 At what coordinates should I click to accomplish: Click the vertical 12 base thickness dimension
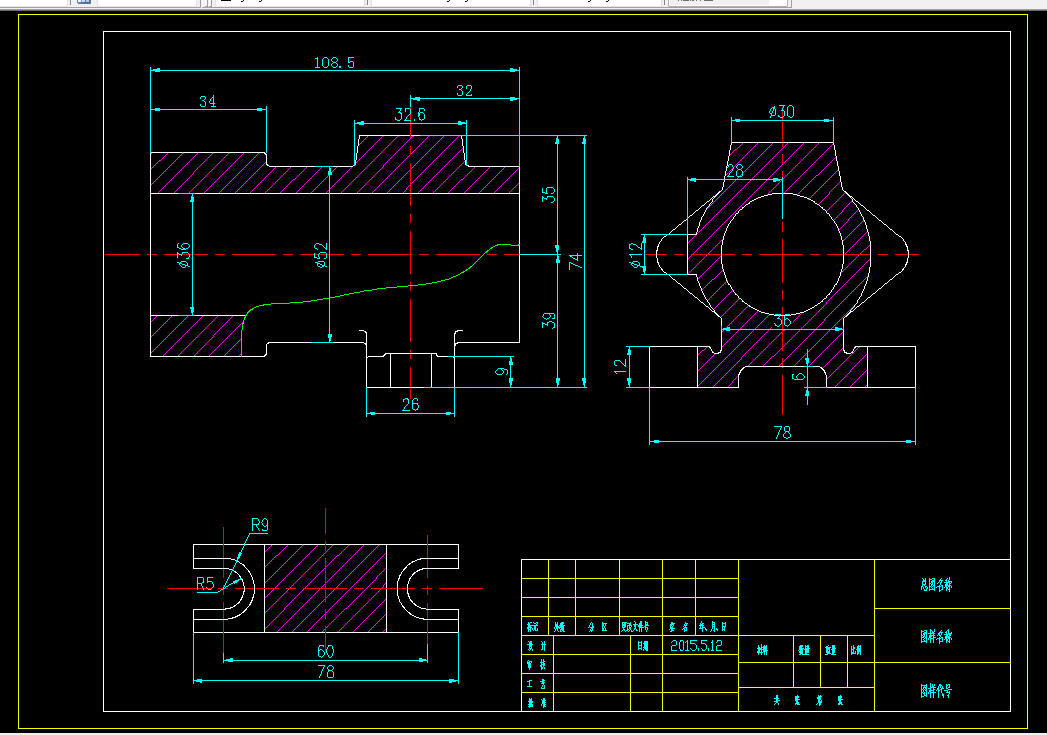click(621, 366)
